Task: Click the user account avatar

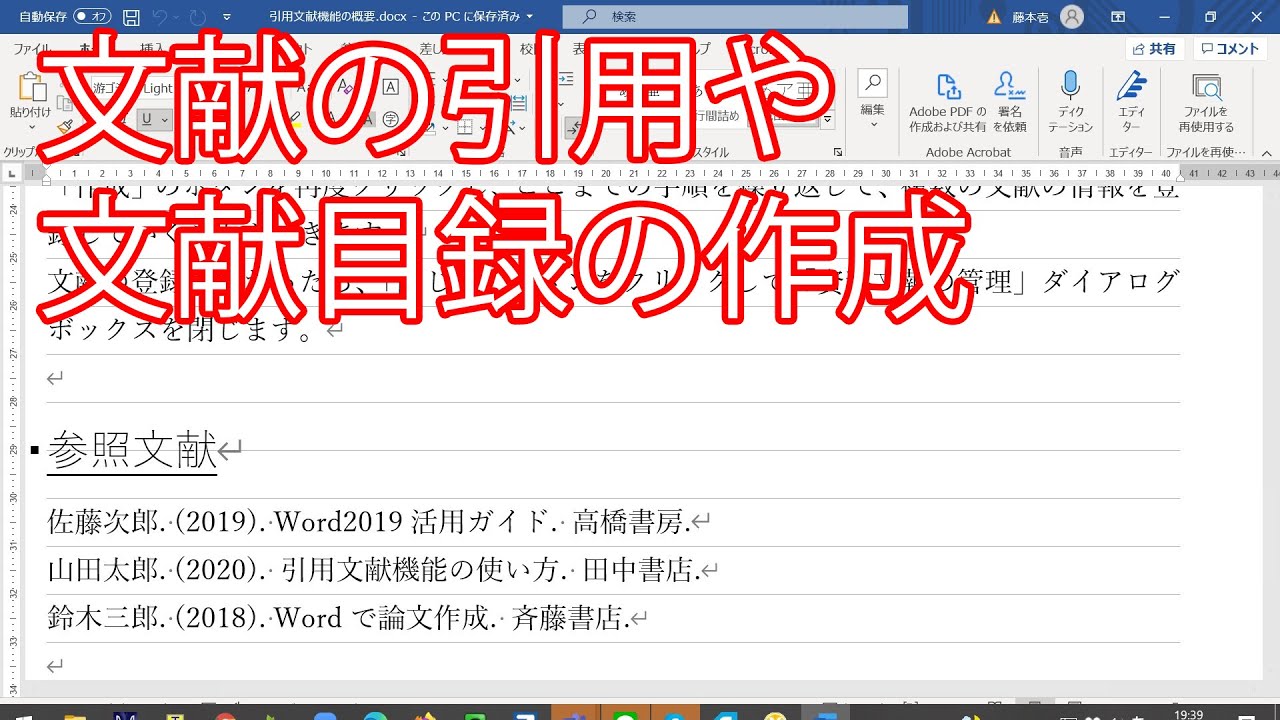Action: tap(1071, 17)
